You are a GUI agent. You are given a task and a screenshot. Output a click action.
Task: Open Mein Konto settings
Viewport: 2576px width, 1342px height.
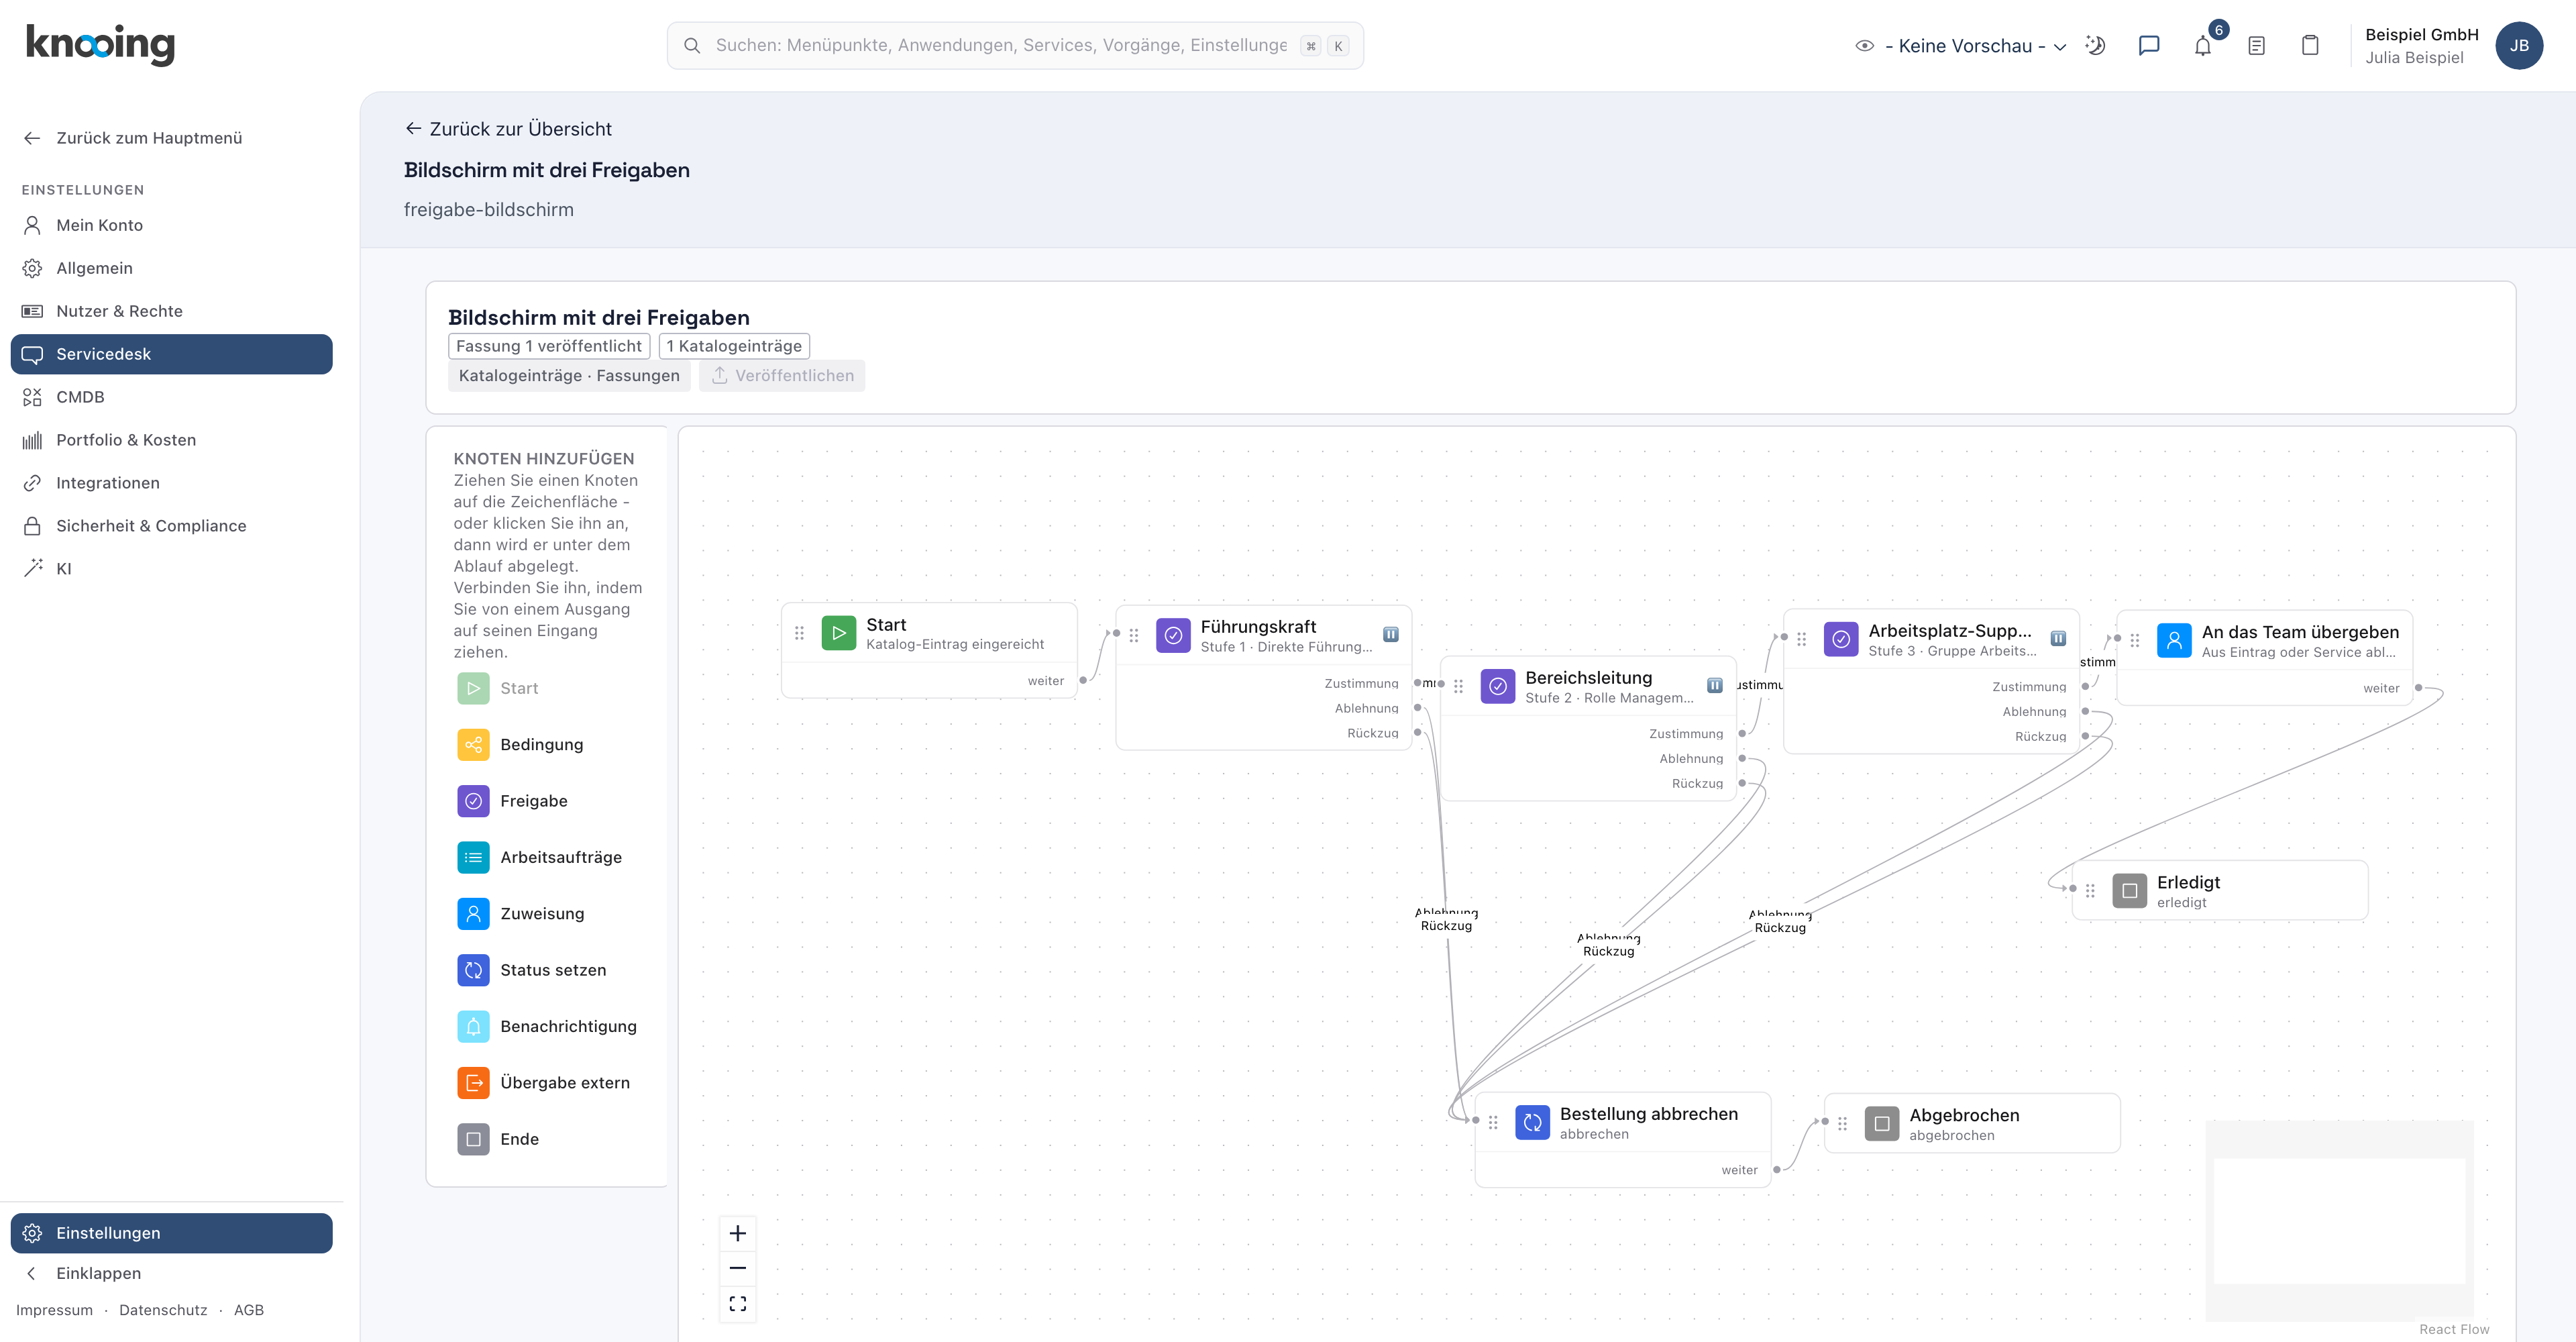[x=172, y=225]
